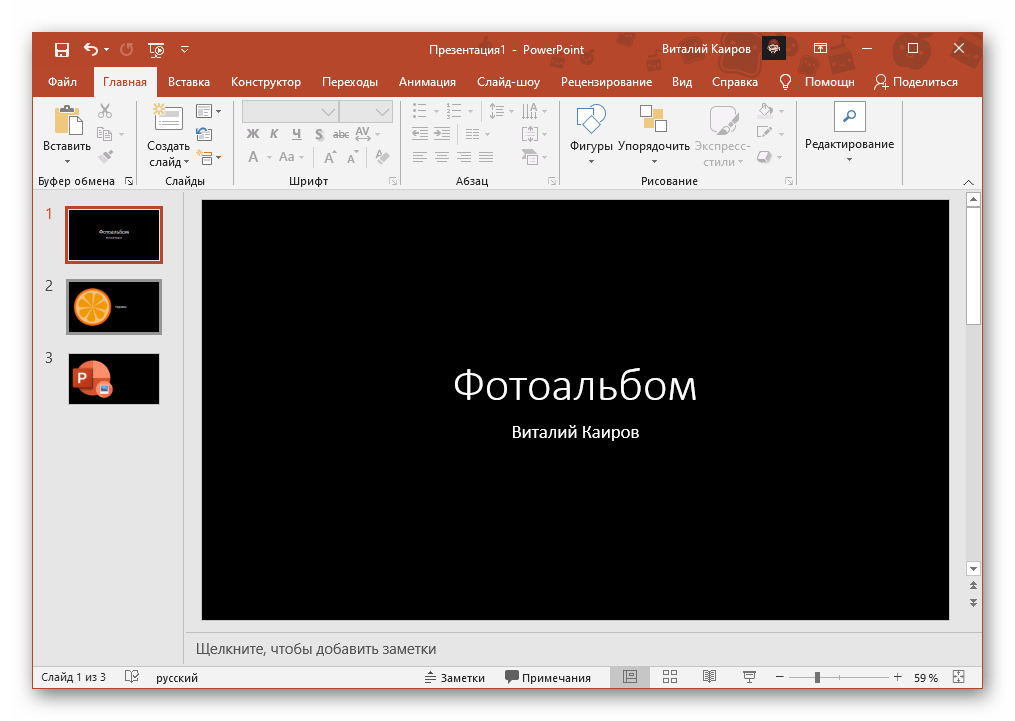
Task: Open the font name combo box
Action: click(x=328, y=112)
